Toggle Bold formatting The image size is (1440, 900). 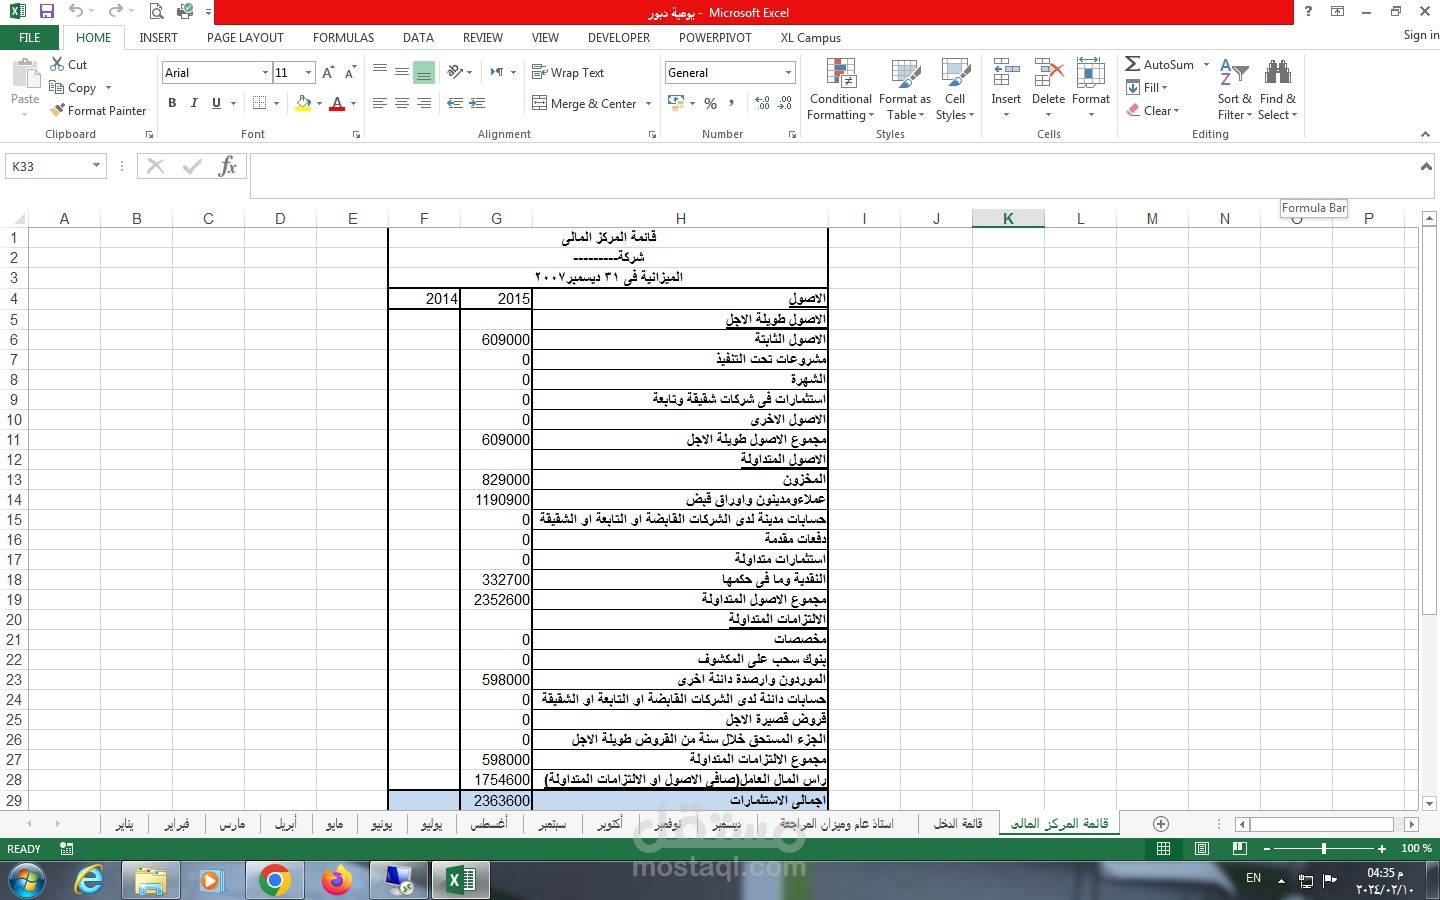(x=172, y=103)
